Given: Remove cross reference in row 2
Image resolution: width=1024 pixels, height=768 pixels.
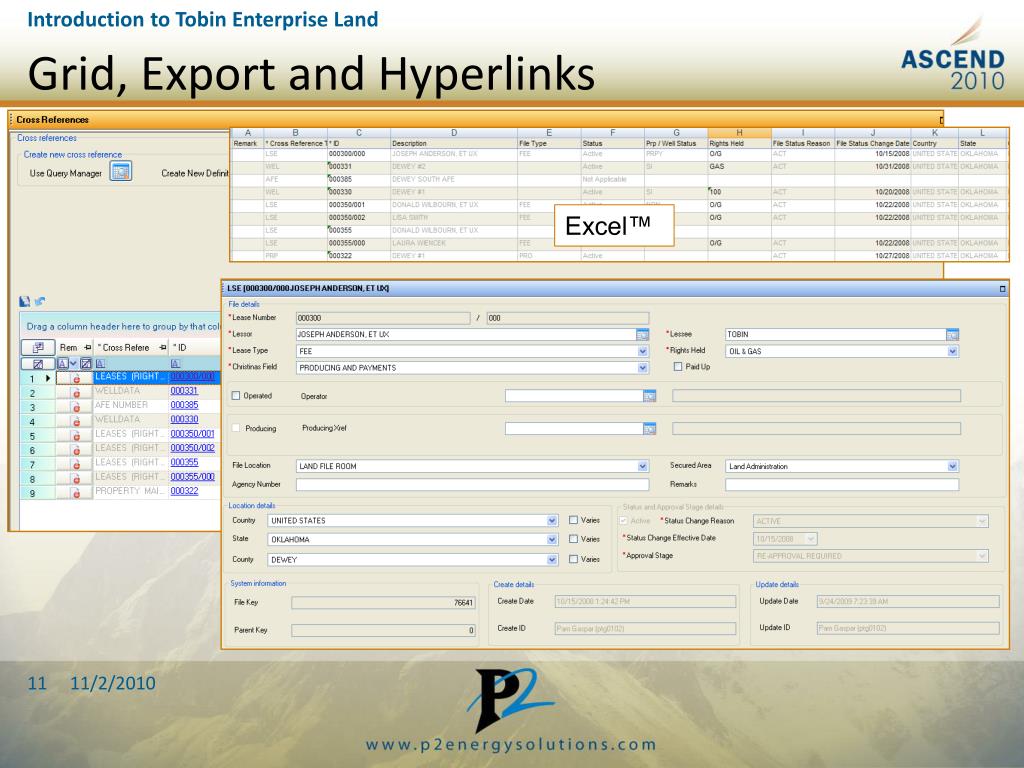Looking at the screenshot, I should (x=76, y=393).
